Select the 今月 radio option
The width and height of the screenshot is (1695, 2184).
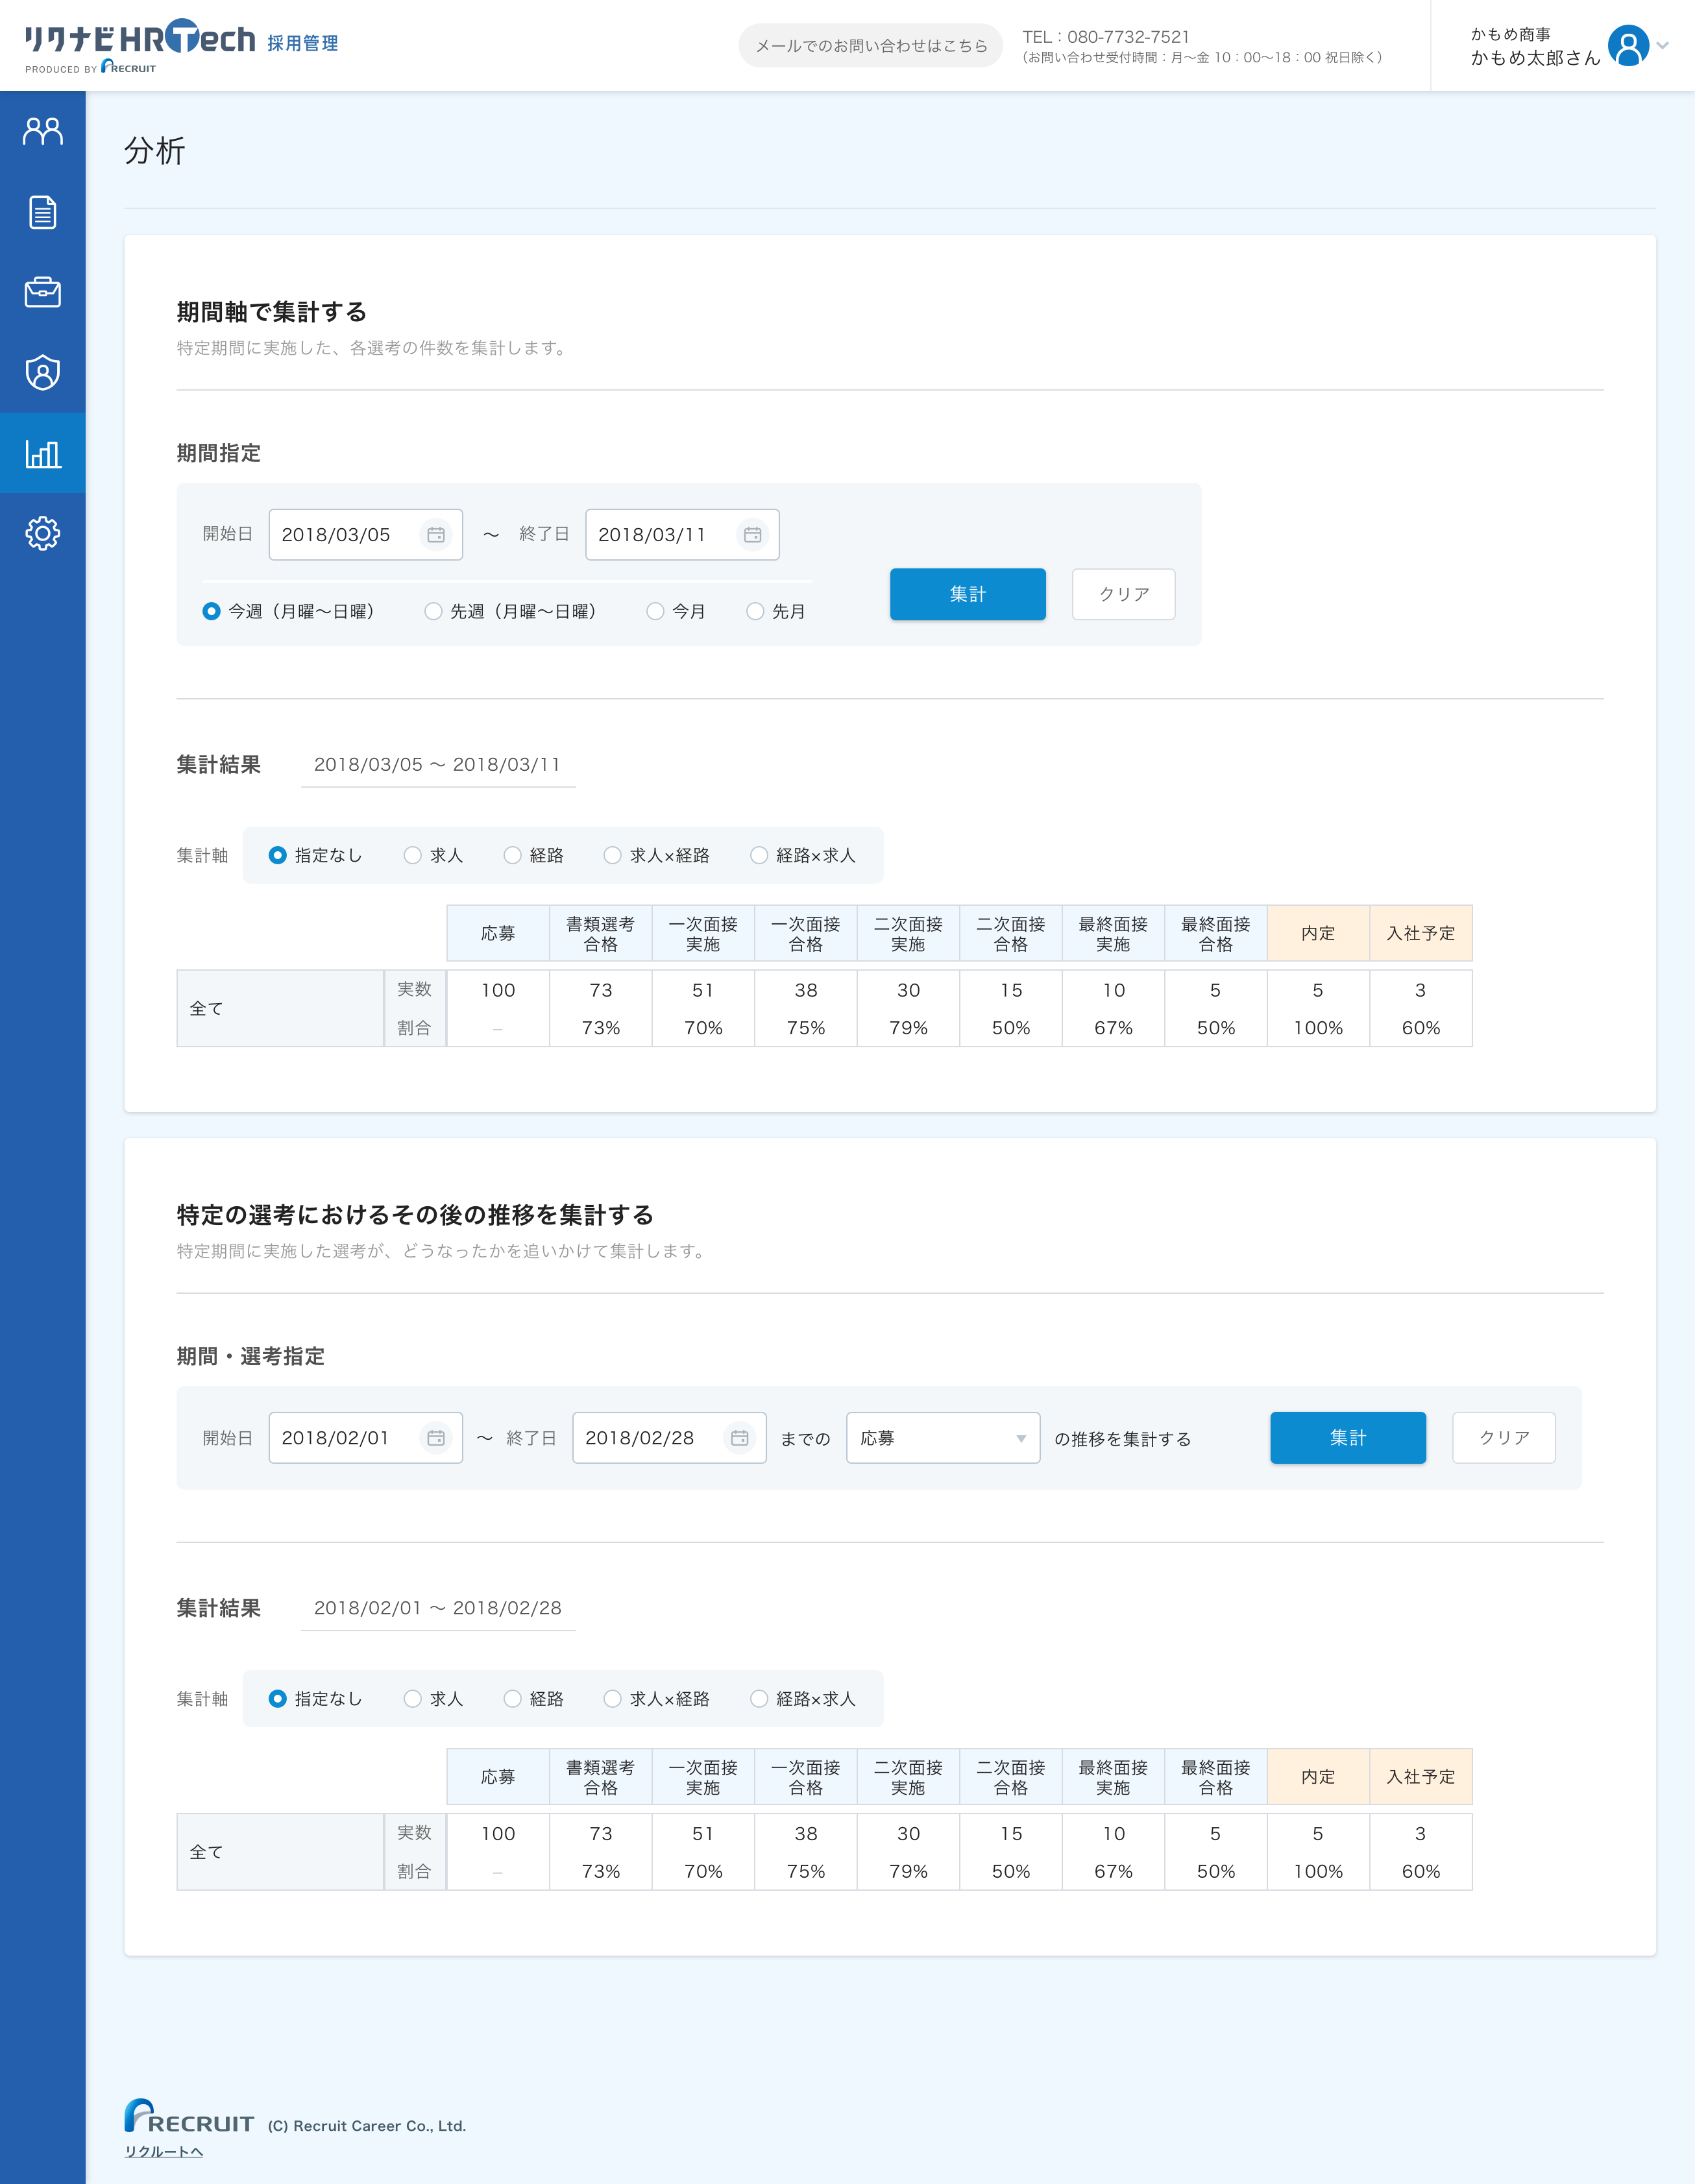(655, 611)
